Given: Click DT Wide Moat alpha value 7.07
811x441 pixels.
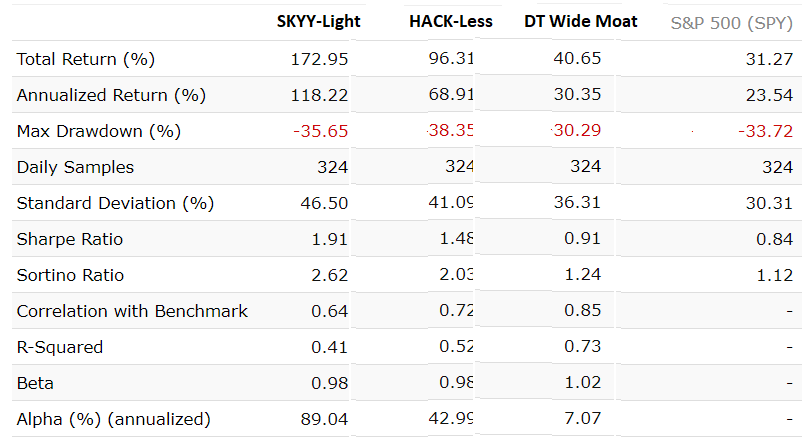Looking at the screenshot, I should tap(582, 419).
